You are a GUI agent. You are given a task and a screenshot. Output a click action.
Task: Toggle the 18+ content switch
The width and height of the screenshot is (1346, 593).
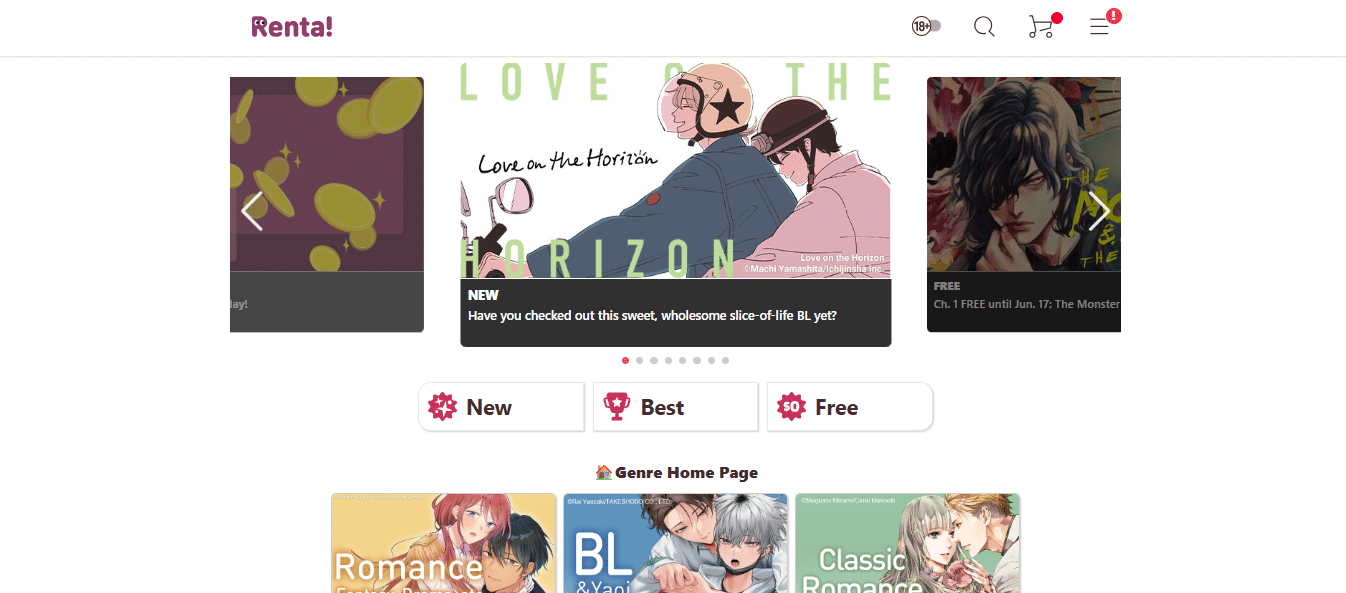pos(926,27)
